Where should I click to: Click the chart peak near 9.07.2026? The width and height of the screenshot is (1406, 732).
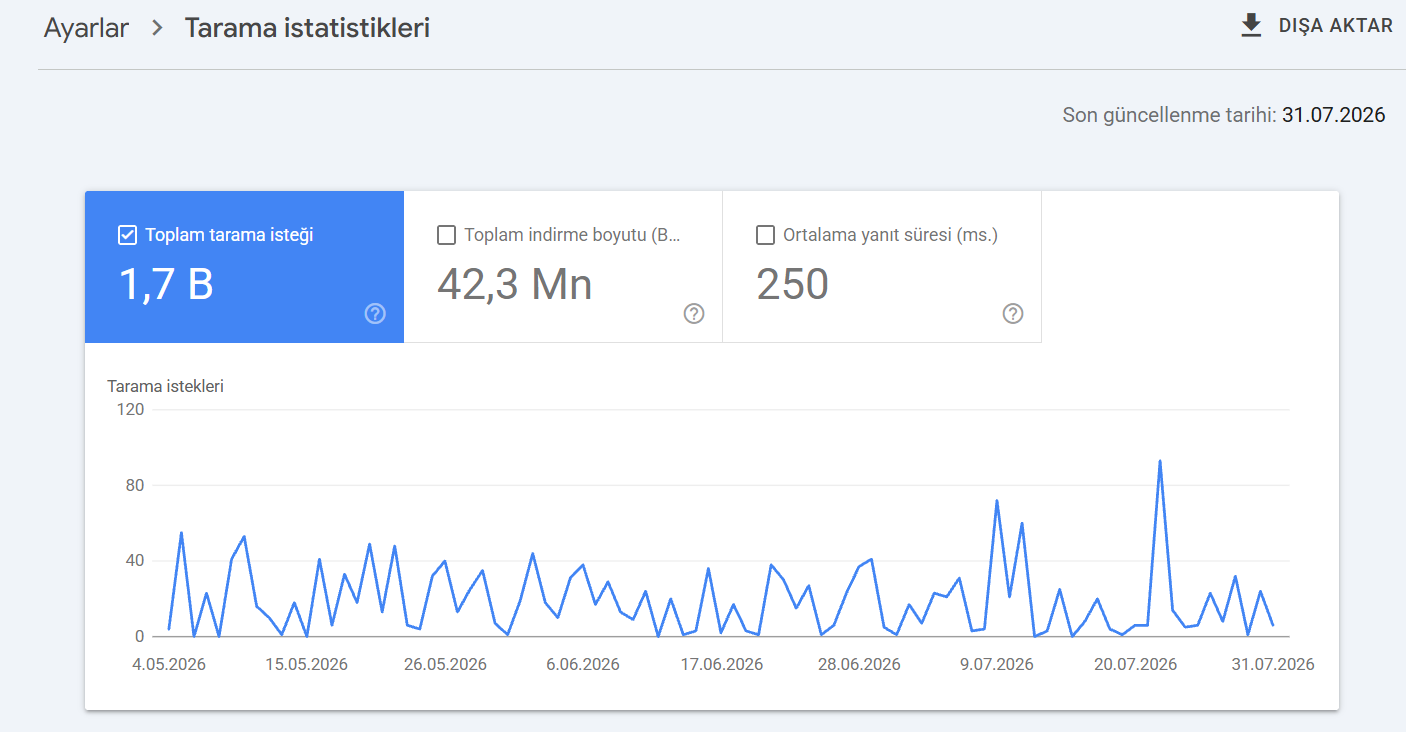997,500
